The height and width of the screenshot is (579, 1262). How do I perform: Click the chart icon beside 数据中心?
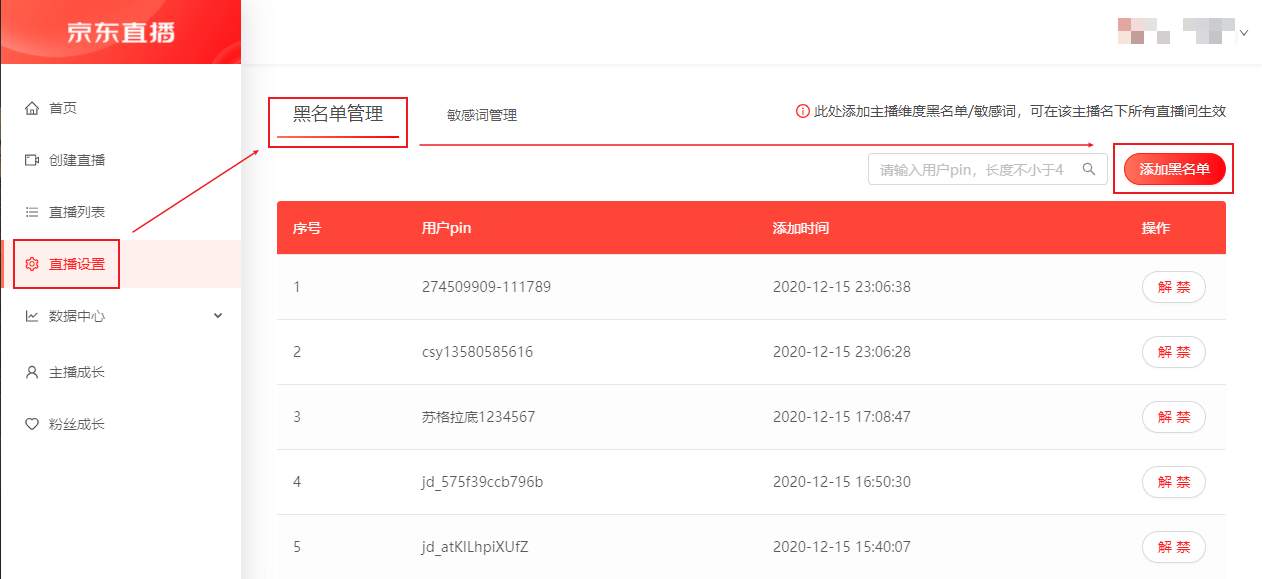32,316
